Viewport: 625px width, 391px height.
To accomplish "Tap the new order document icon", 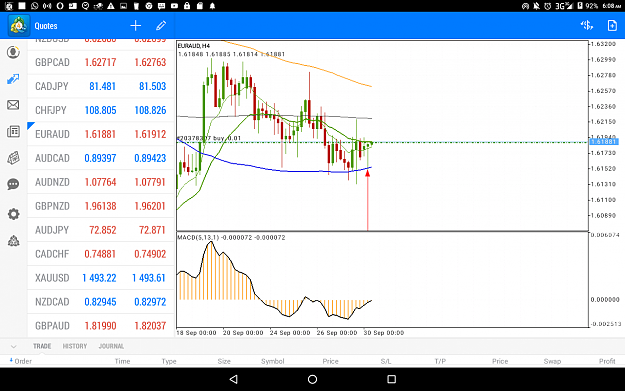I will pyautogui.click(x=612, y=26).
